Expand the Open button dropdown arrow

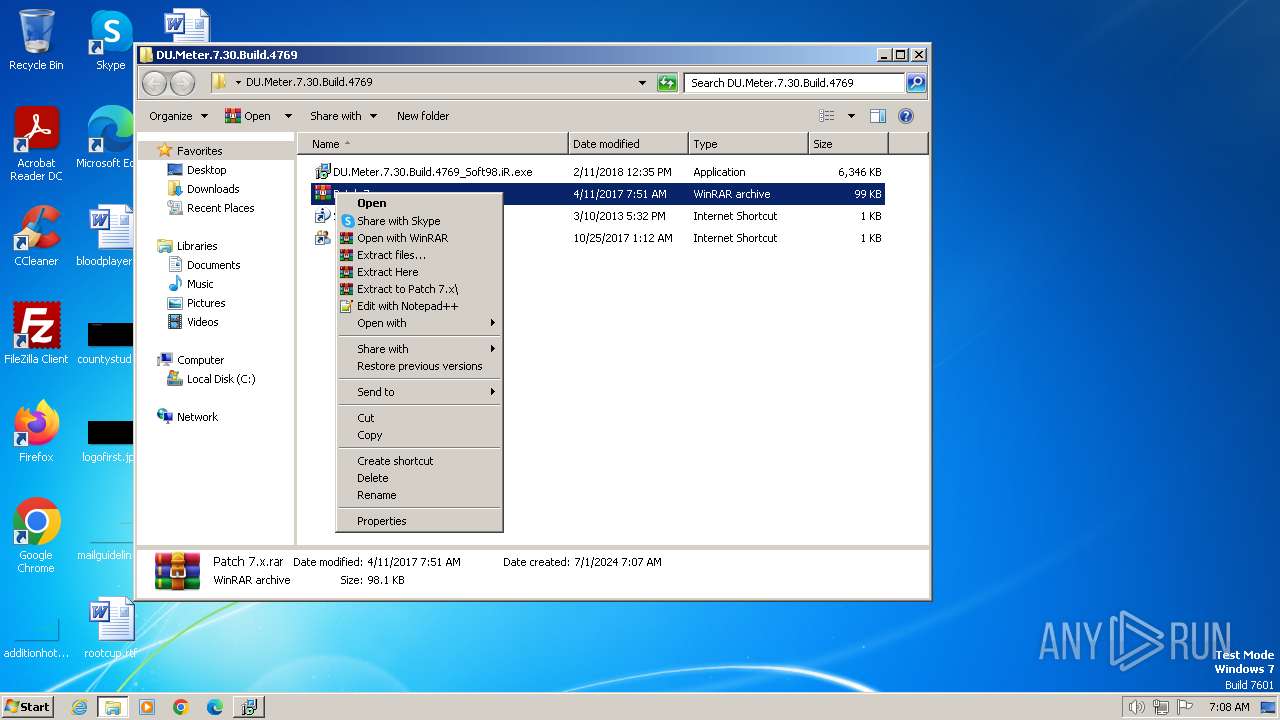(288, 116)
